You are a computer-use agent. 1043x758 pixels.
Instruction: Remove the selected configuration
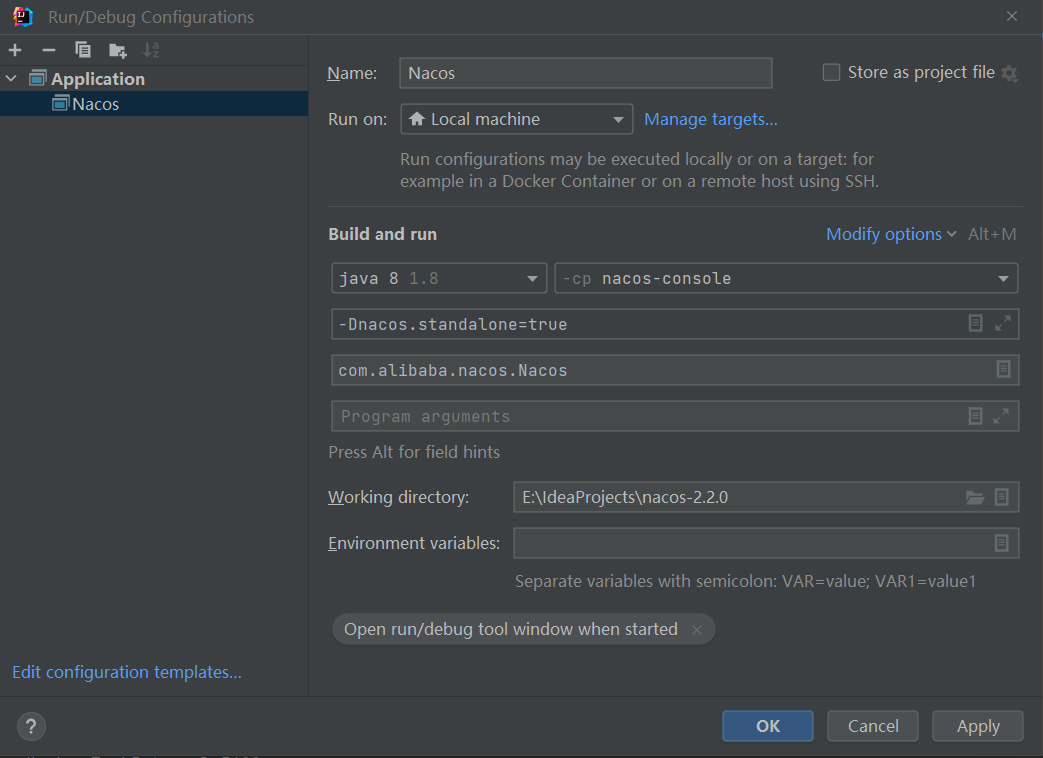pyautogui.click(x=49, y=50)
